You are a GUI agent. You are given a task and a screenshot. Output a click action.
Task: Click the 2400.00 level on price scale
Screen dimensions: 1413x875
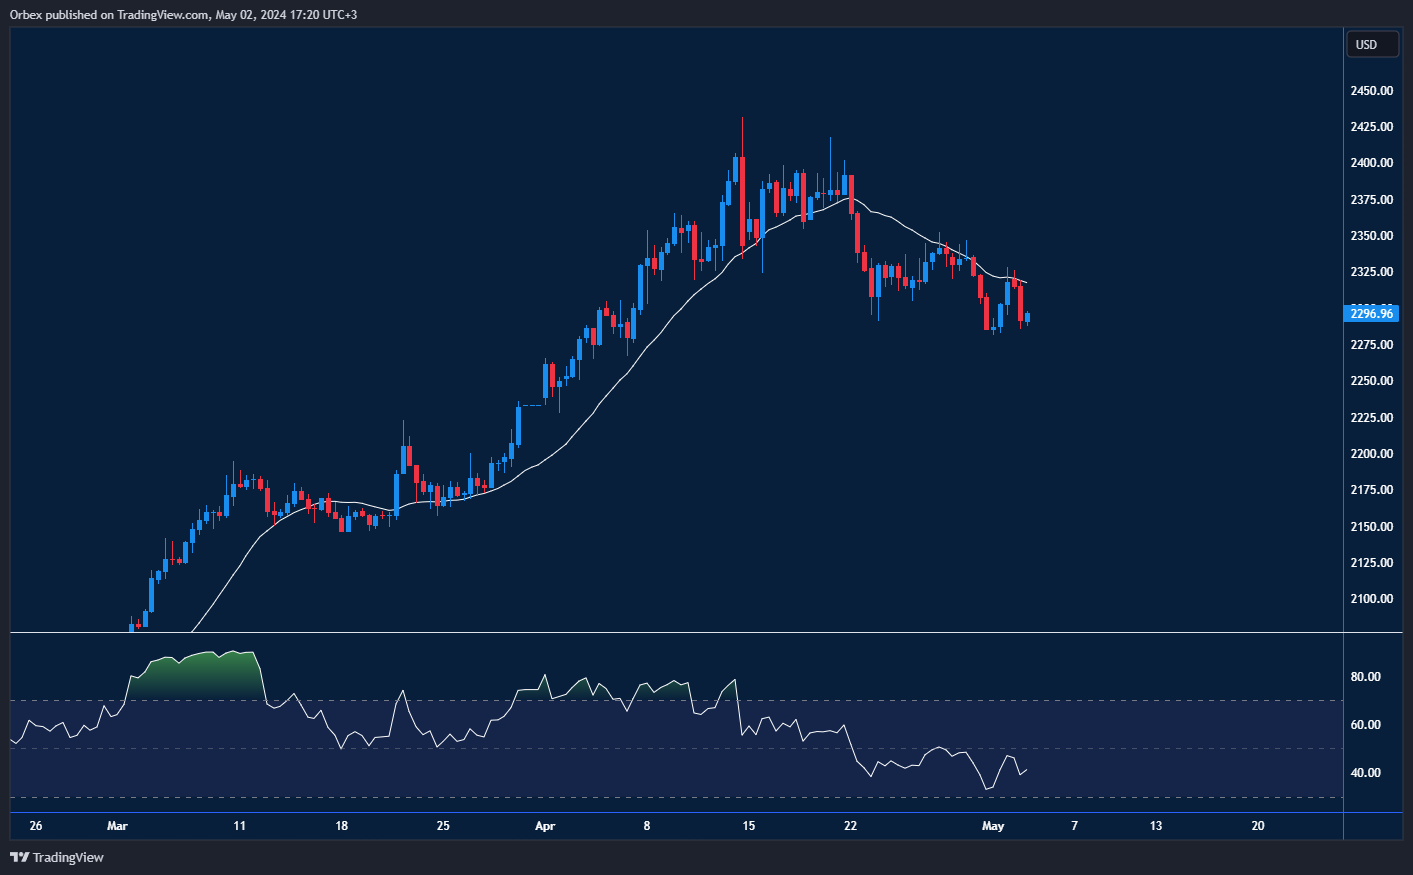point(1371,163)
